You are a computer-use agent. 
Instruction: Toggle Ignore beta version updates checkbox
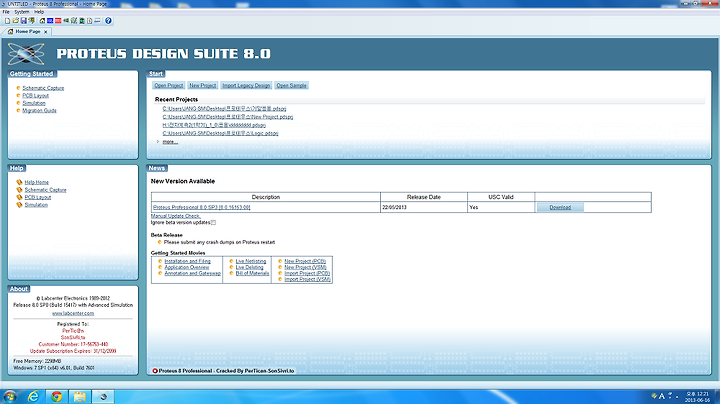[214, 223]
